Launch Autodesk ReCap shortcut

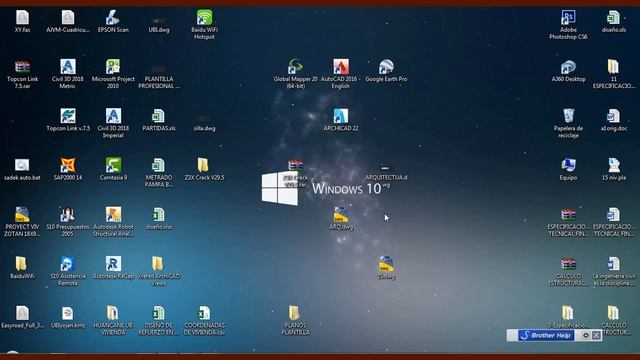(x=113, y=264)
